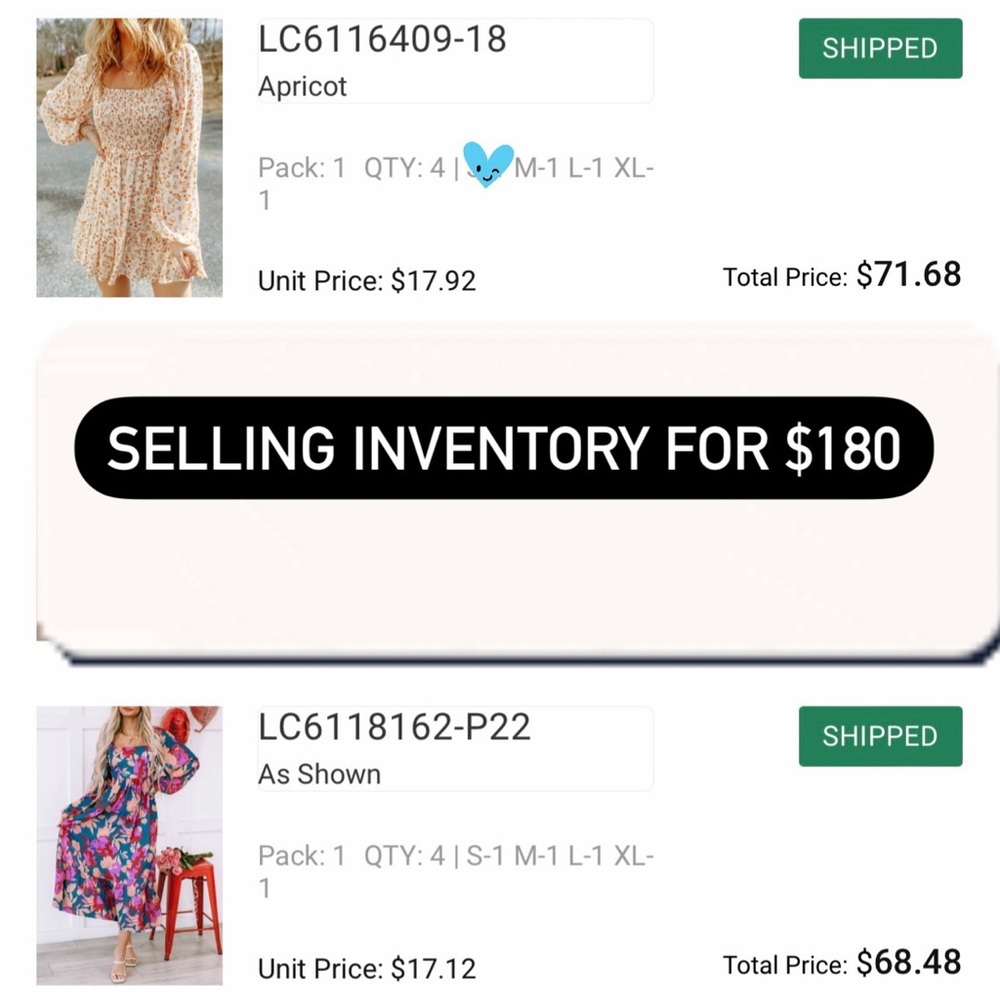Click Pack: 1 on the As Shown item

[301, 856]
